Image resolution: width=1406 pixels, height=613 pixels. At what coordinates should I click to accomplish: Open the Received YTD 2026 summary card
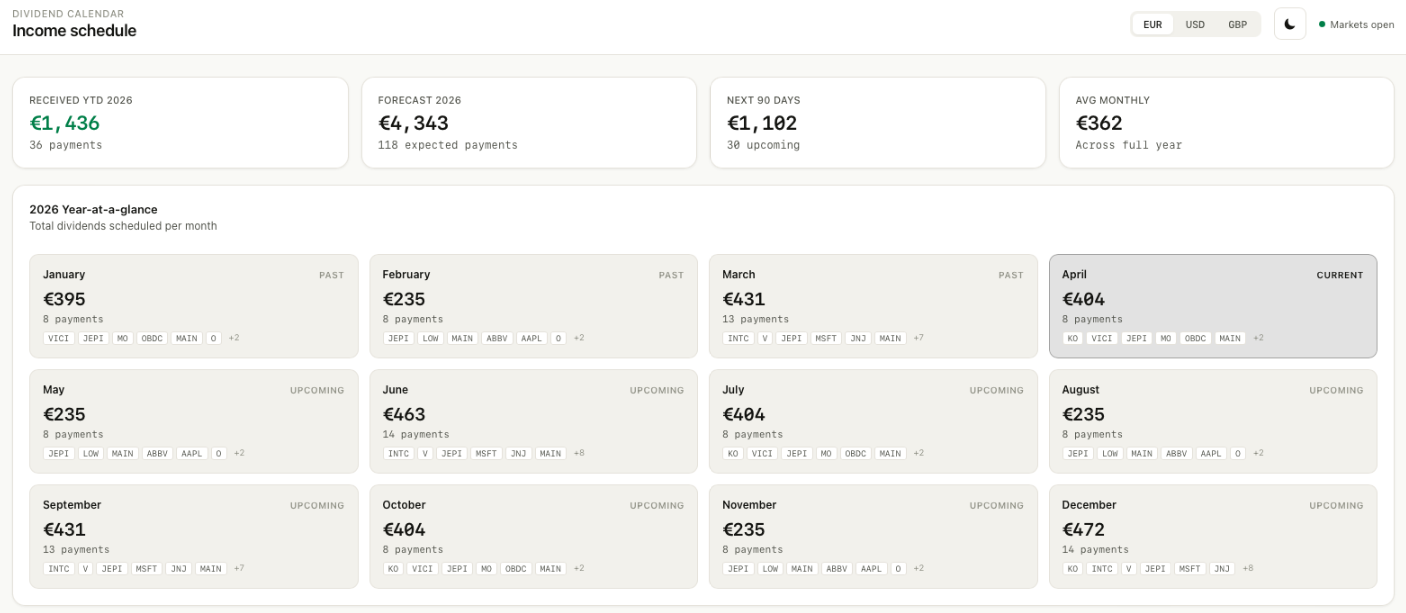click(x=180, y=122)
